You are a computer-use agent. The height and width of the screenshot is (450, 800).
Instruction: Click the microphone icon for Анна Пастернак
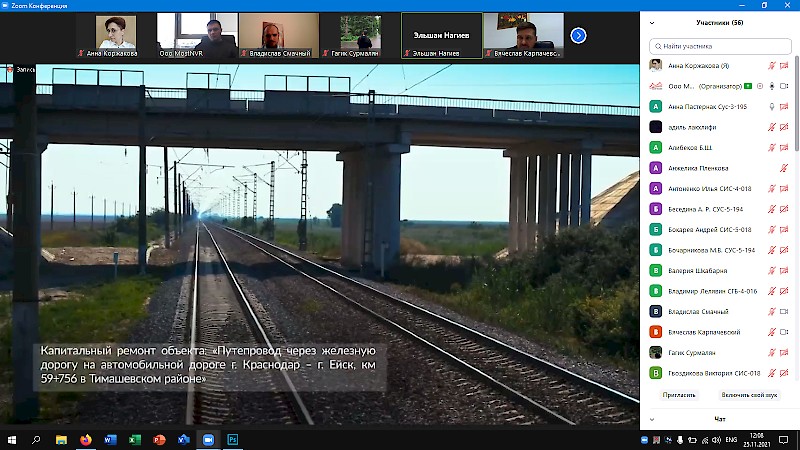click(771, 107)
